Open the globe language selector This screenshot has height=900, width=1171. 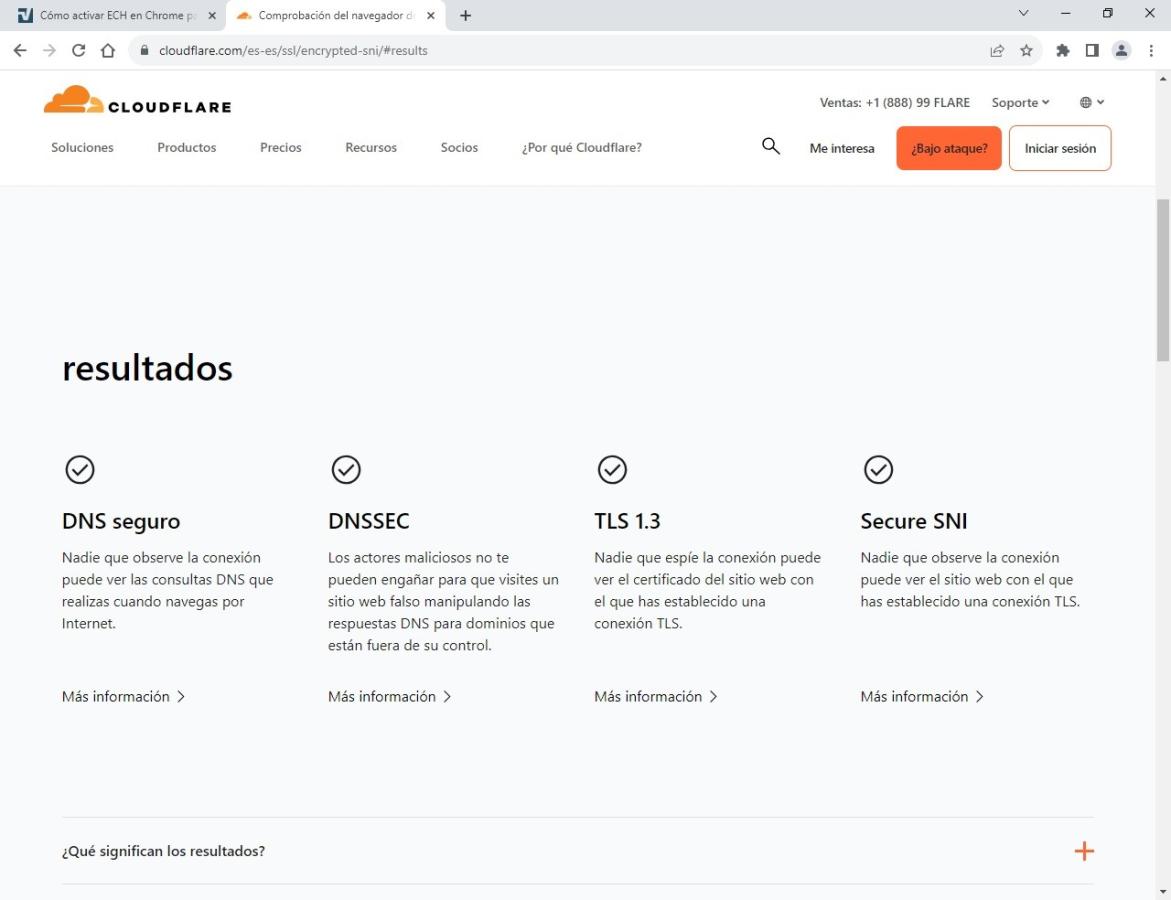click(1091, 102)
